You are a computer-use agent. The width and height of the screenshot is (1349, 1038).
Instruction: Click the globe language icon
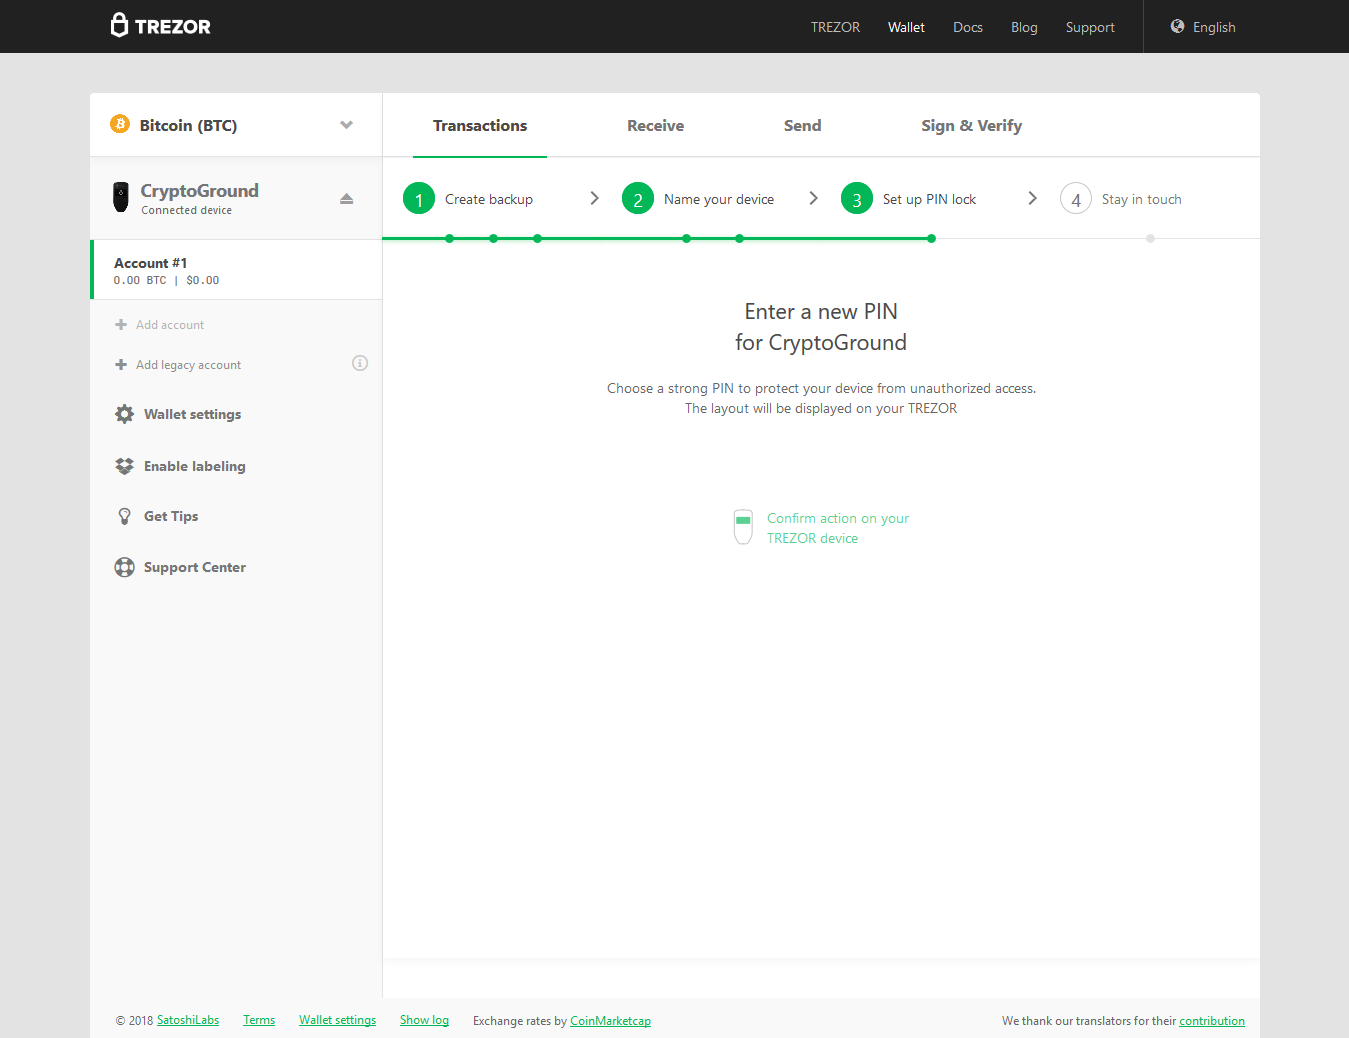tap(1177, 27)
